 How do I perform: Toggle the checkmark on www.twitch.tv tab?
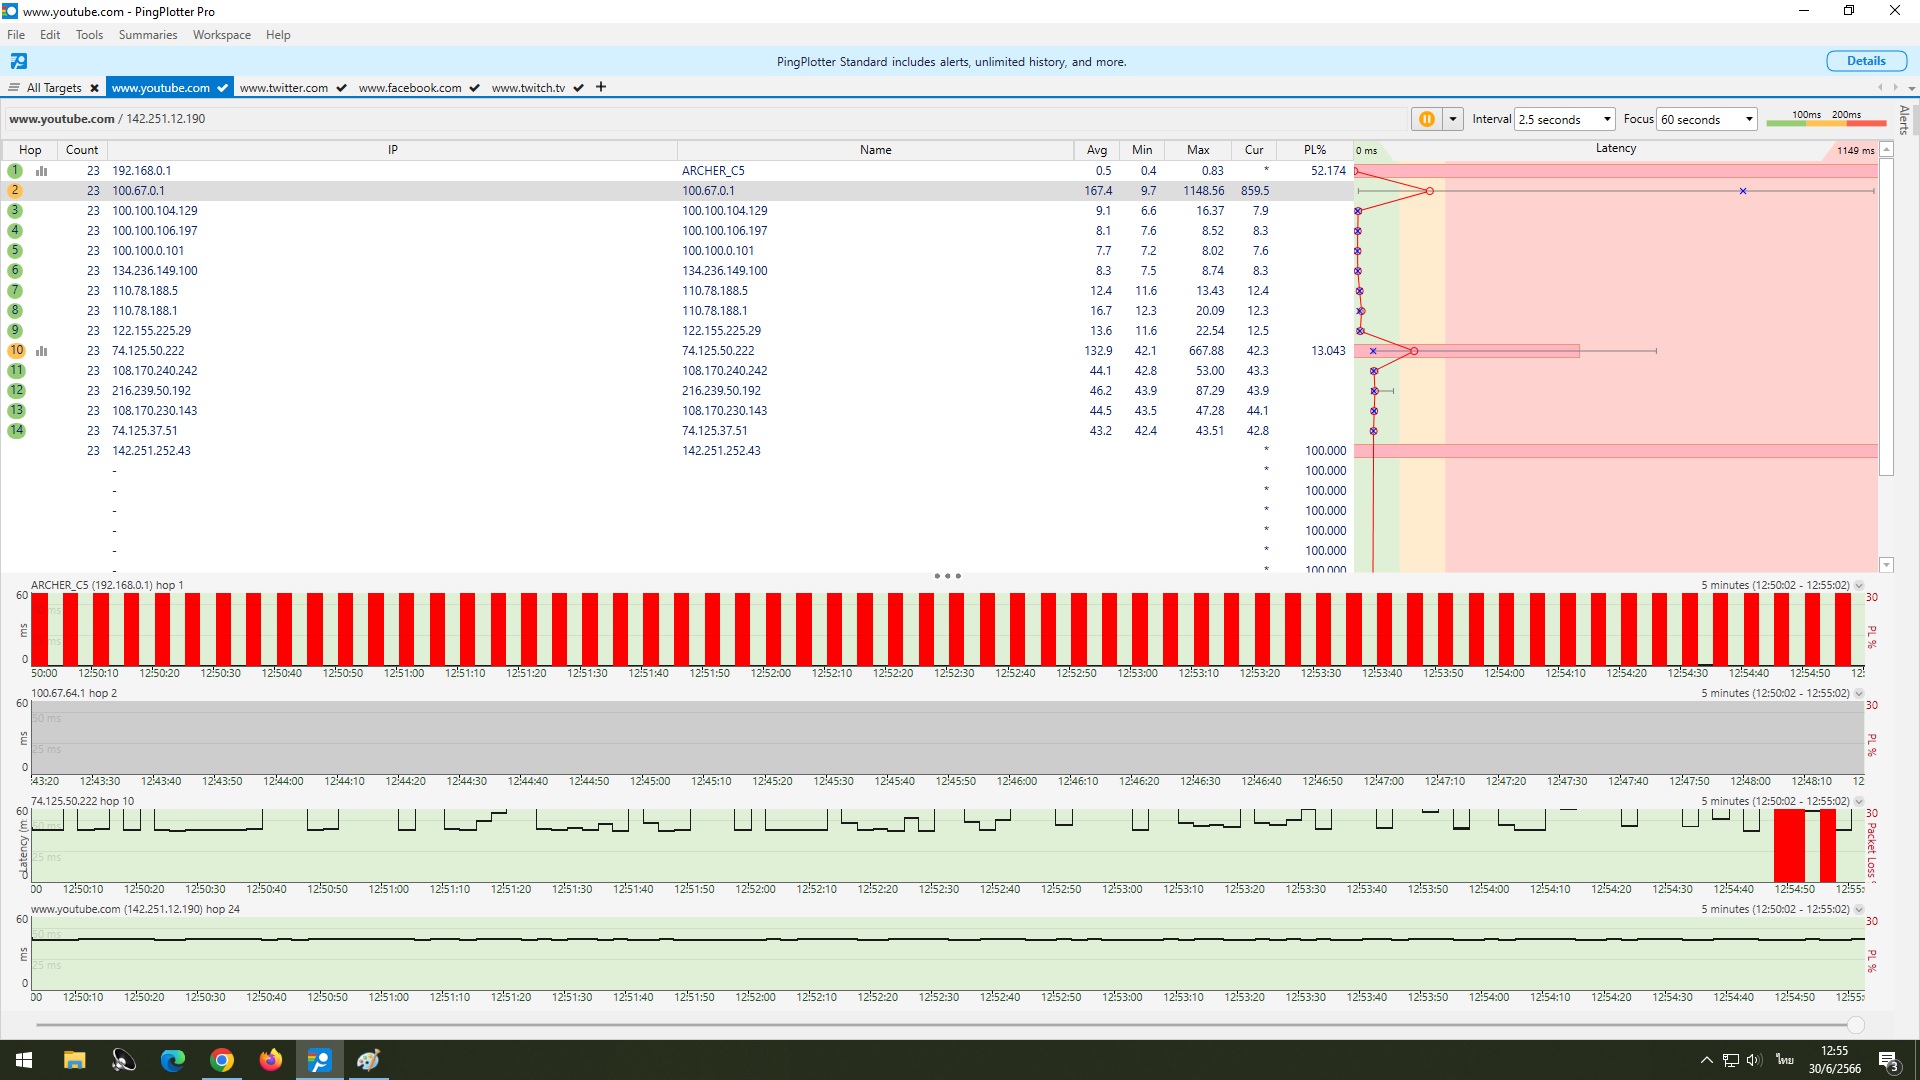click(x=578, y=88)
